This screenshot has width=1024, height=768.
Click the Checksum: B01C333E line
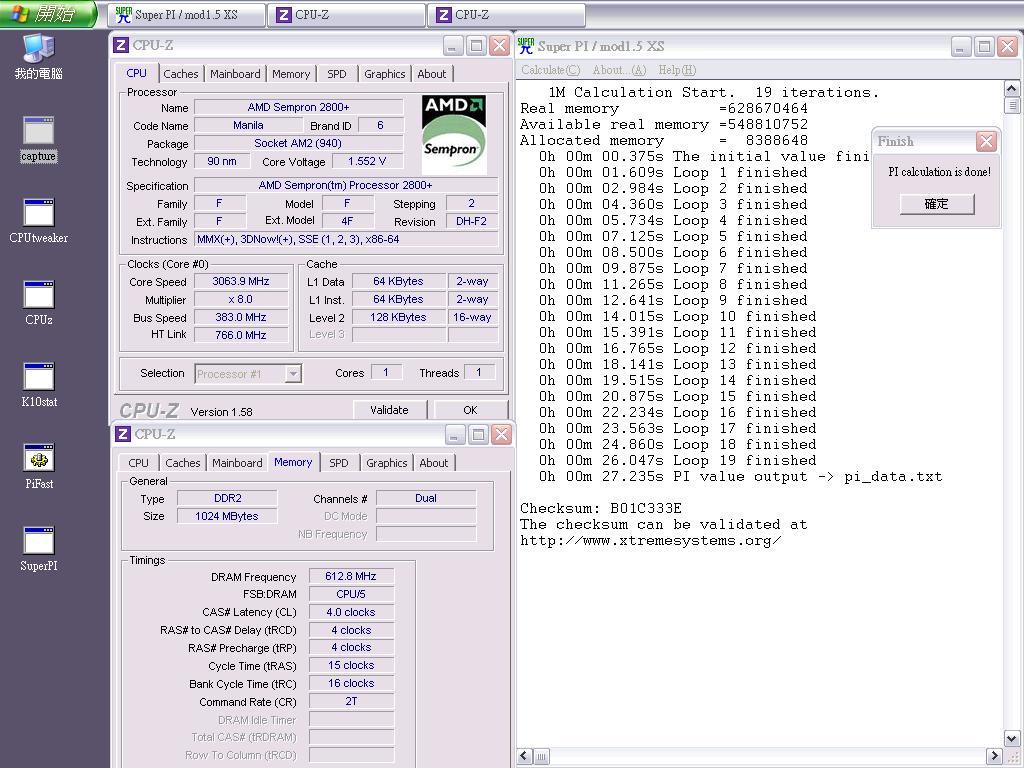(x=601, y=508)
